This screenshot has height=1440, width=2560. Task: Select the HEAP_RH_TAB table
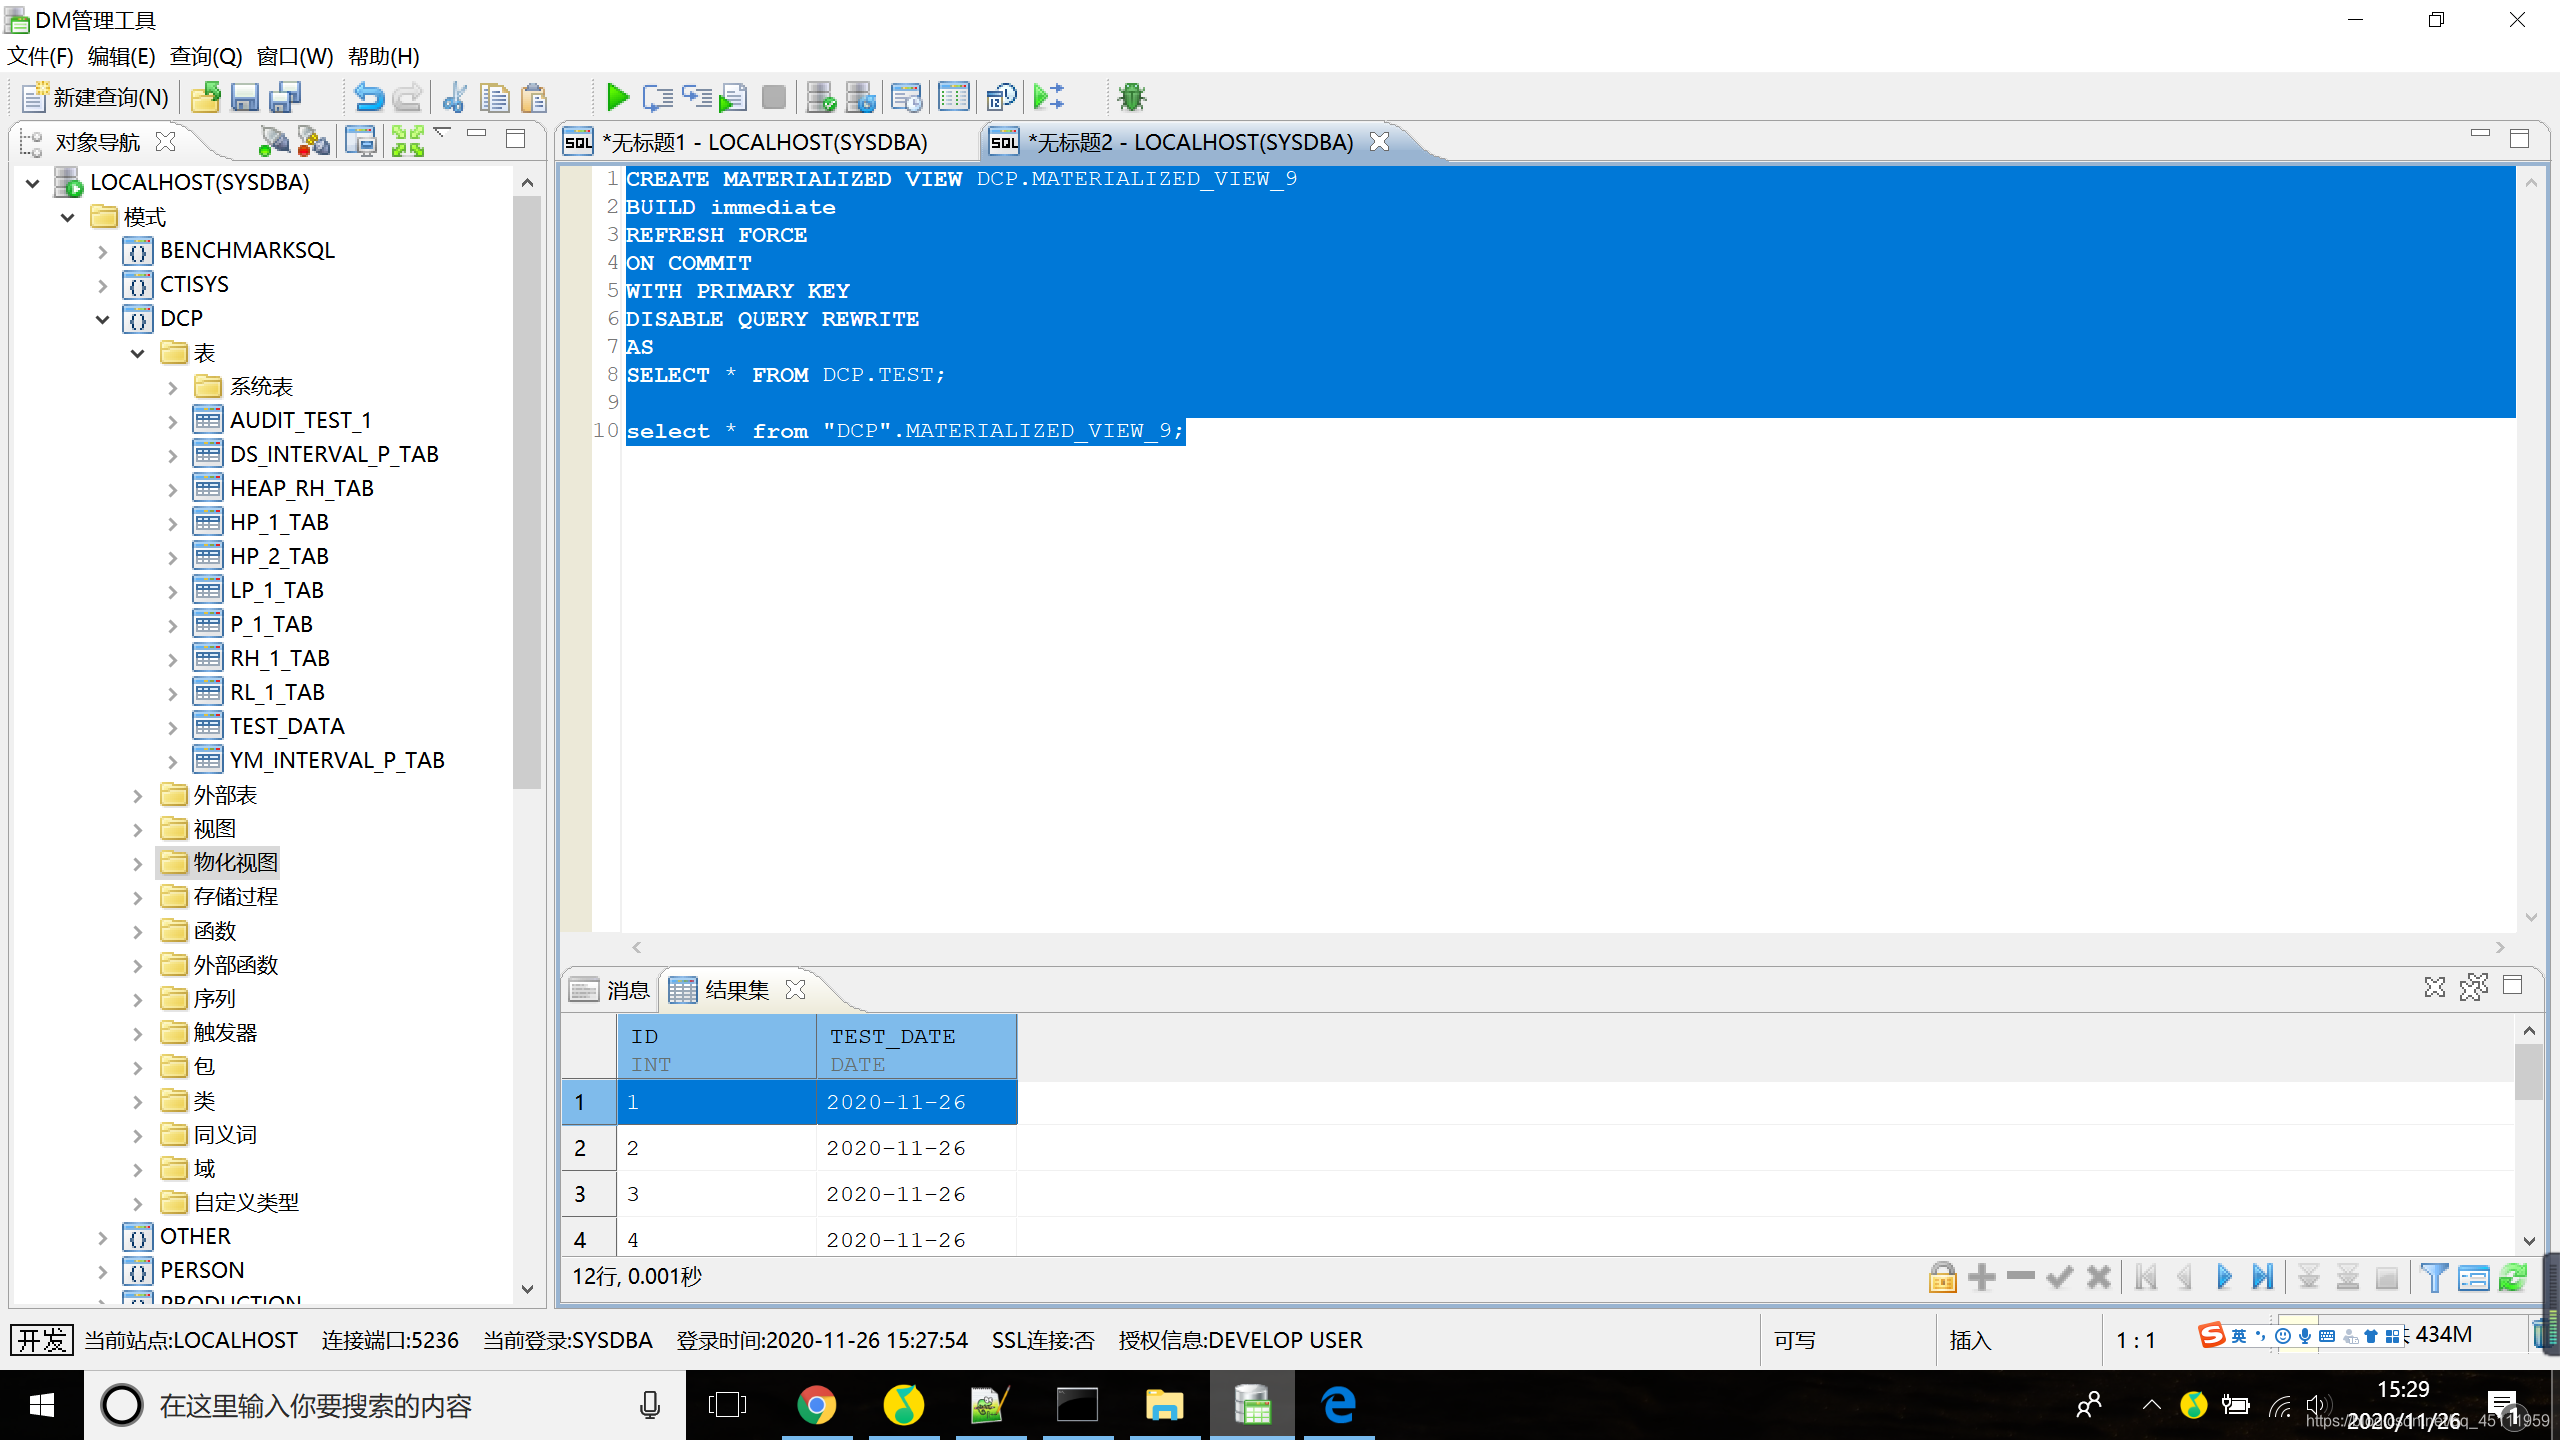point(301,488)
